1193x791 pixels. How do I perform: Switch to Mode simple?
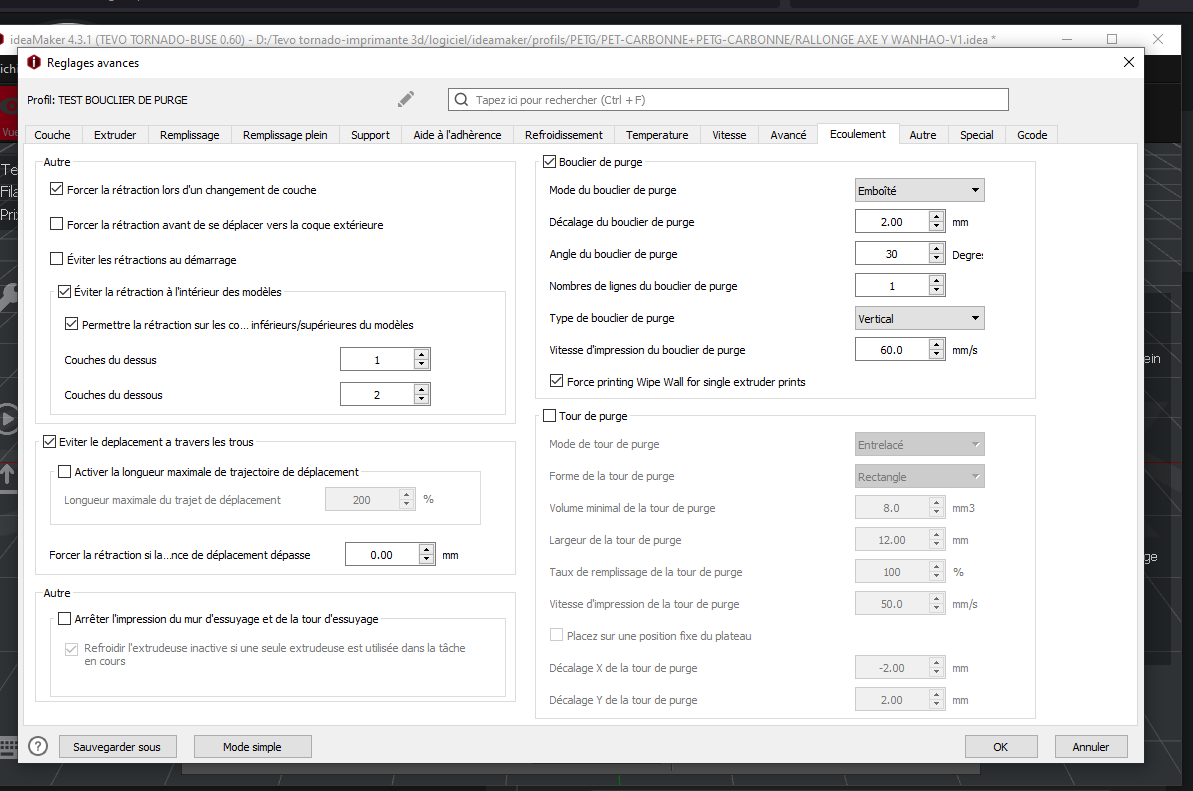253,747
